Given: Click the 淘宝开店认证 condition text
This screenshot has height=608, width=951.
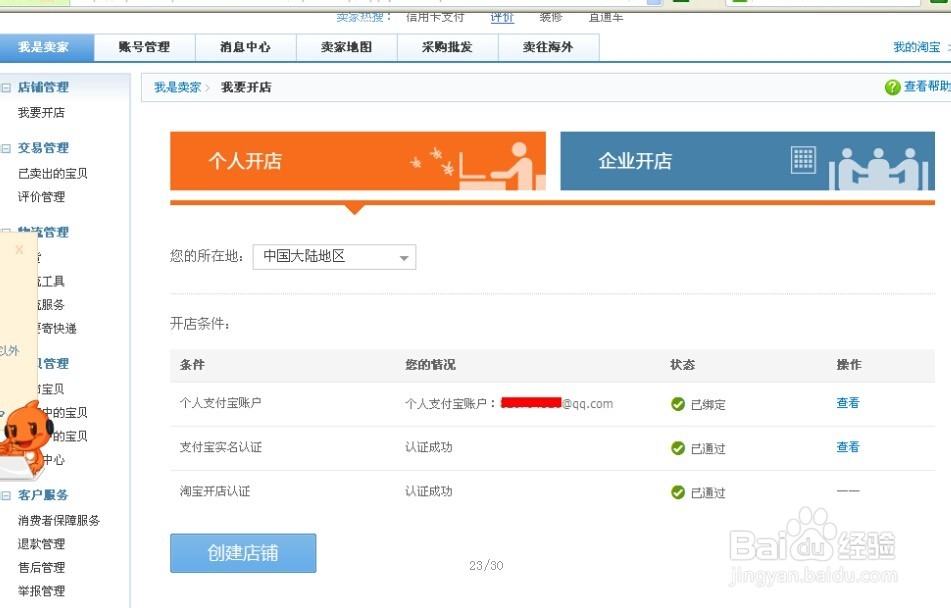Looking at the screenshot, I should (215, 491).
